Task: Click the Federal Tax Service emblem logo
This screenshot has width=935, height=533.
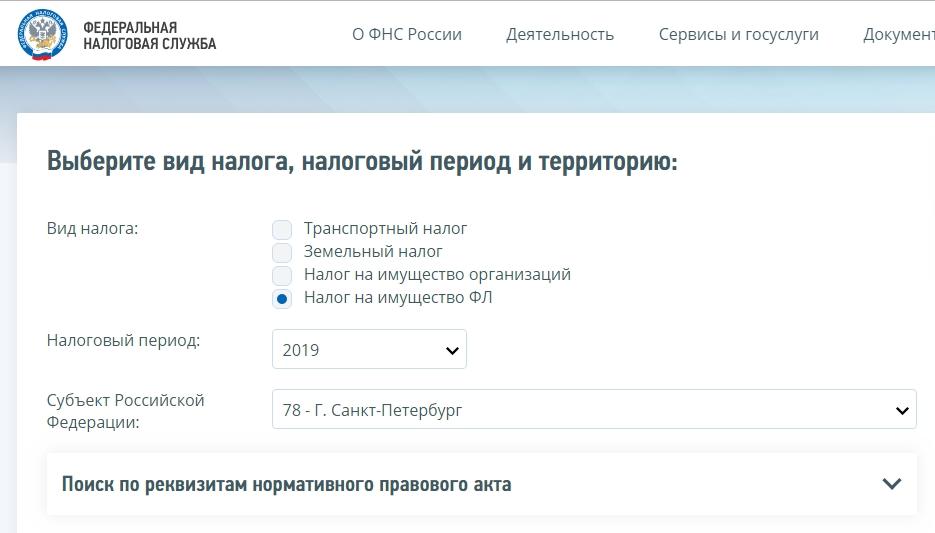Action: pyautogui.click(x=42, y=35)
